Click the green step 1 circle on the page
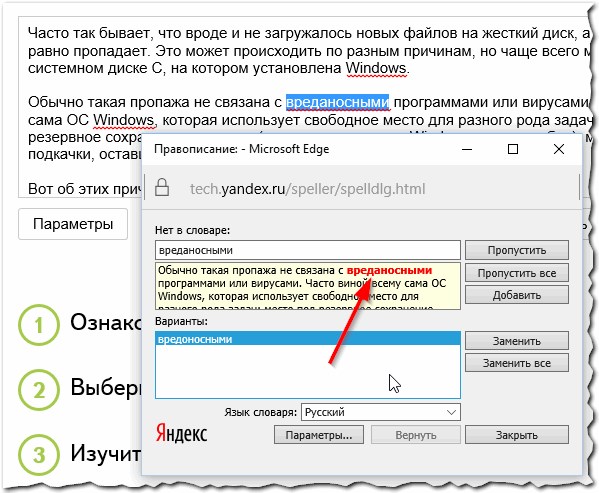The width and height of the screenshot is (599, 493). coord(39,325)
